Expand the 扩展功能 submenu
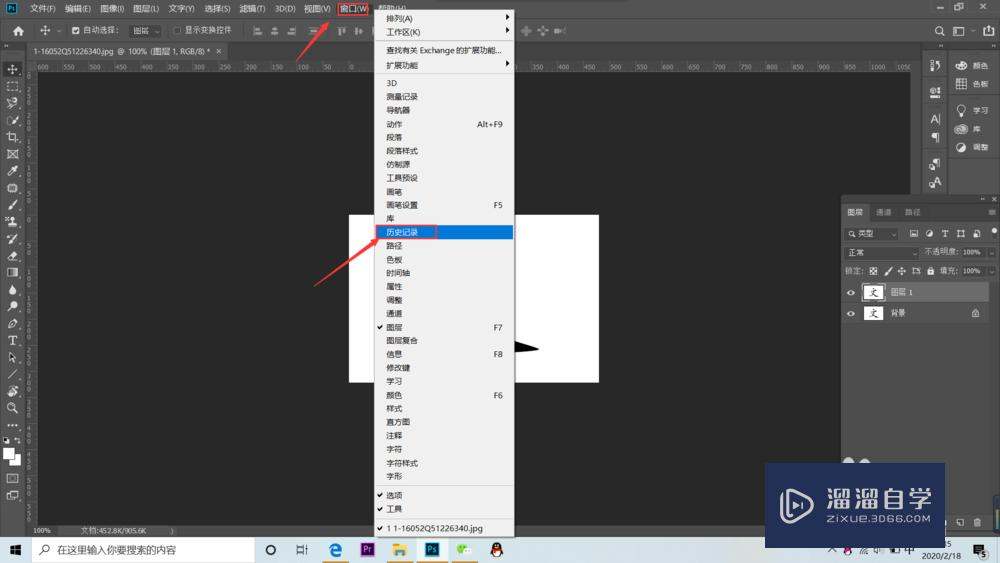 pyautogui.click(x=444, y=65)
